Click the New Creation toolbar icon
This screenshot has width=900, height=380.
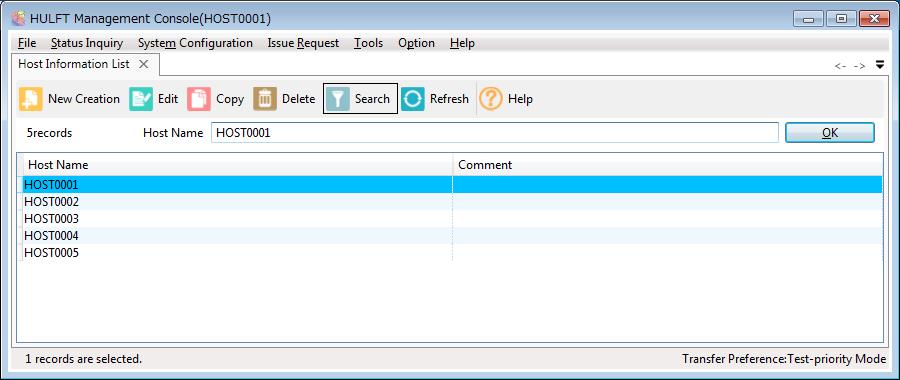[30, 99]
